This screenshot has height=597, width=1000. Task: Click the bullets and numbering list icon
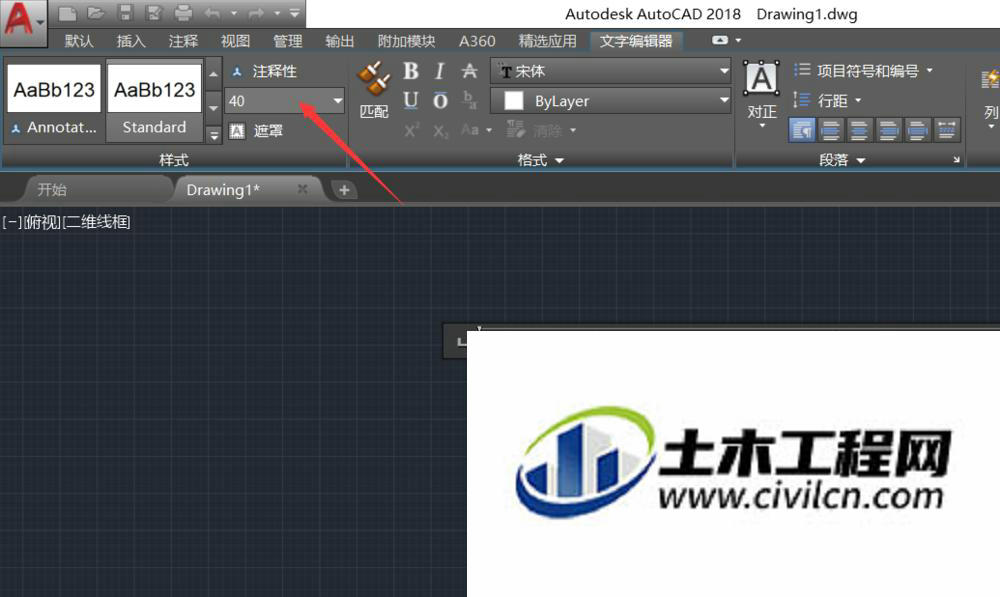[802, 70]
